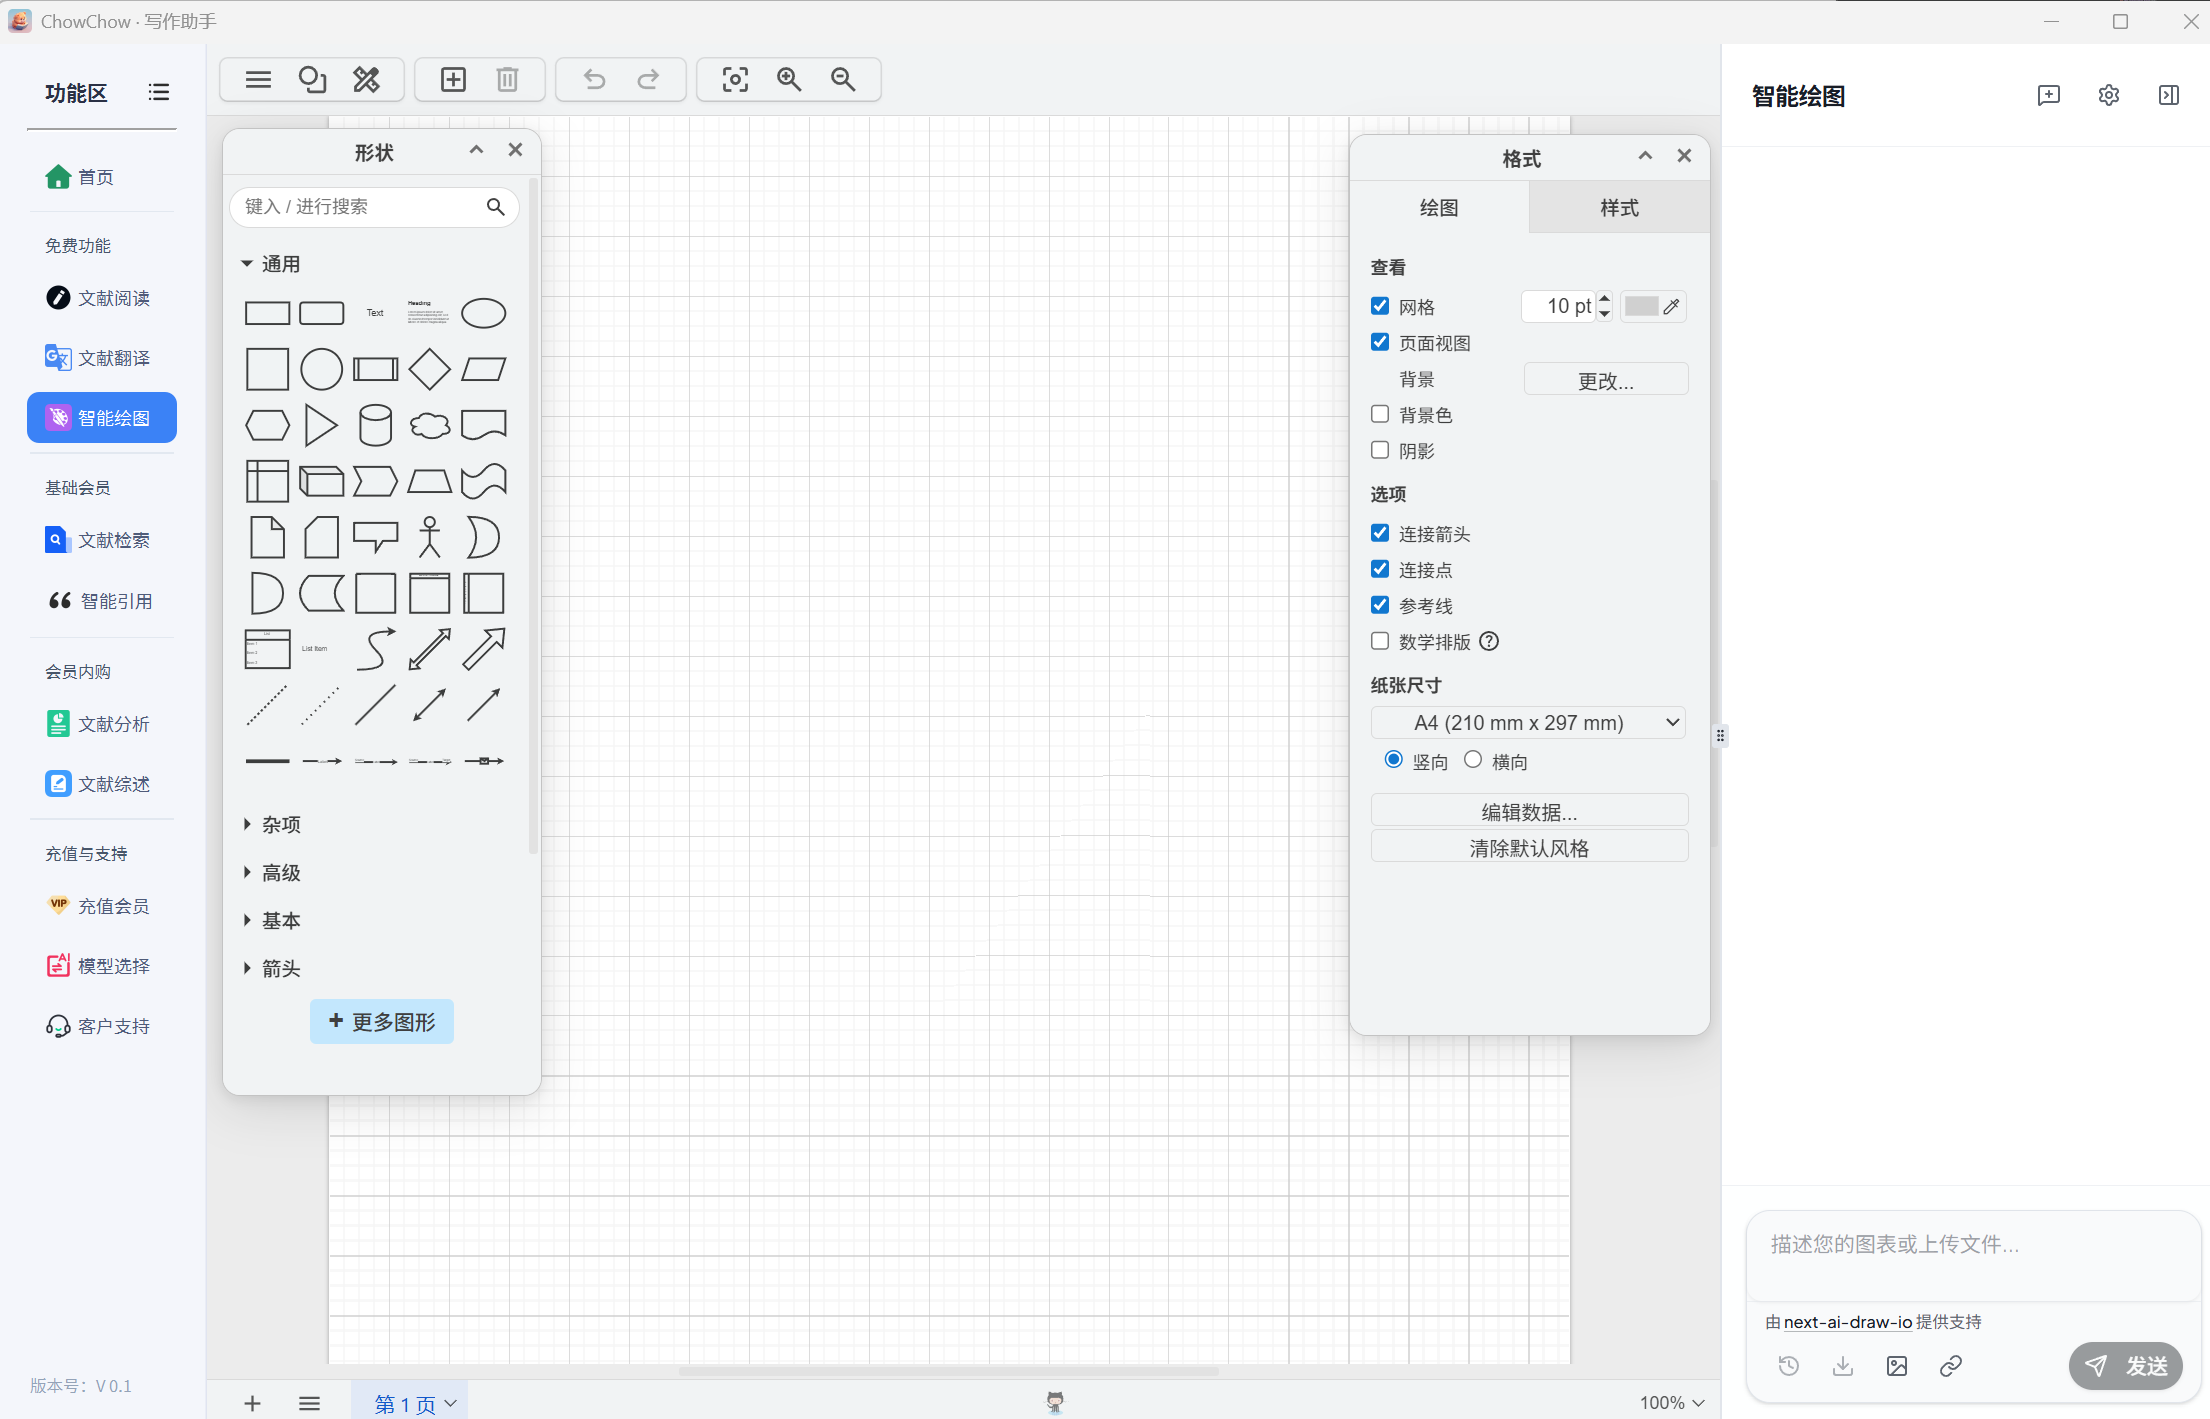Open chat settings gear icon

(x=2108, y=95)
